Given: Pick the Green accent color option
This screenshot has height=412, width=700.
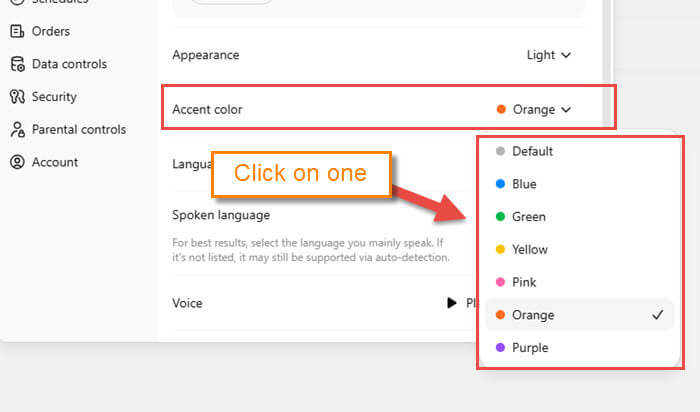Looking at the screenshot, I should (x=528, y=217).
